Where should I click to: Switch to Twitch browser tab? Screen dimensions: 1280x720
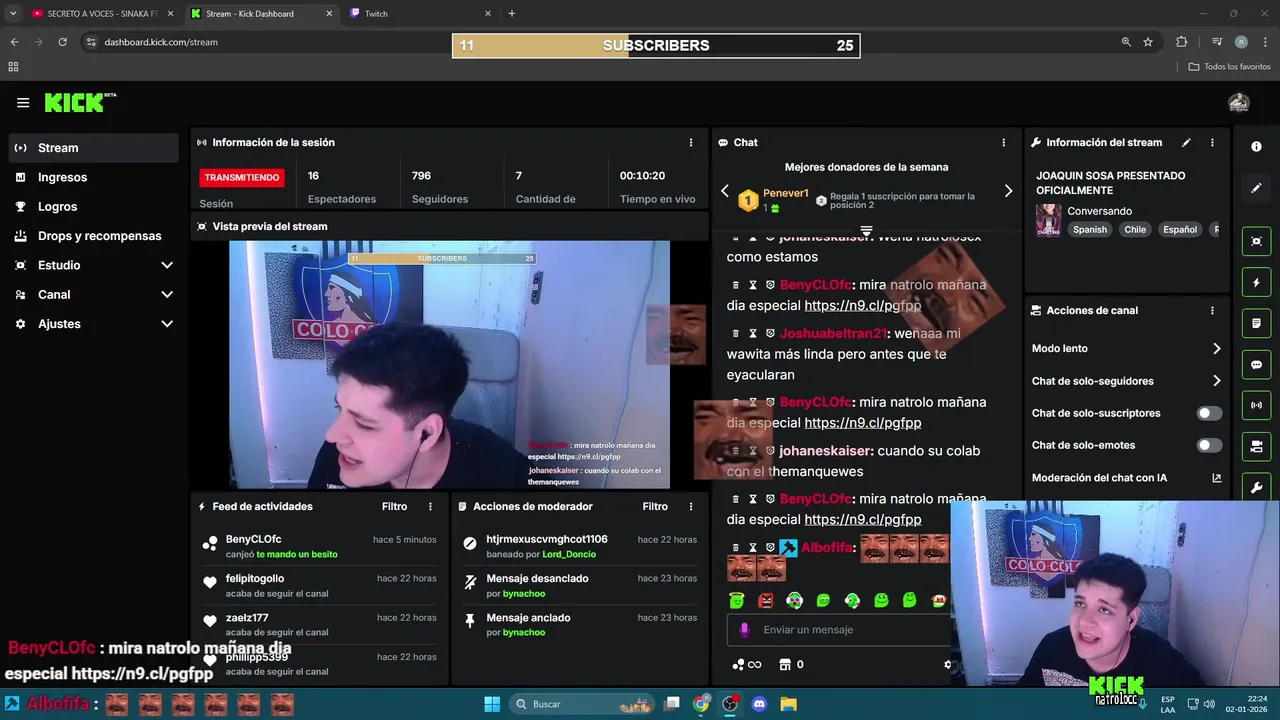421,14
